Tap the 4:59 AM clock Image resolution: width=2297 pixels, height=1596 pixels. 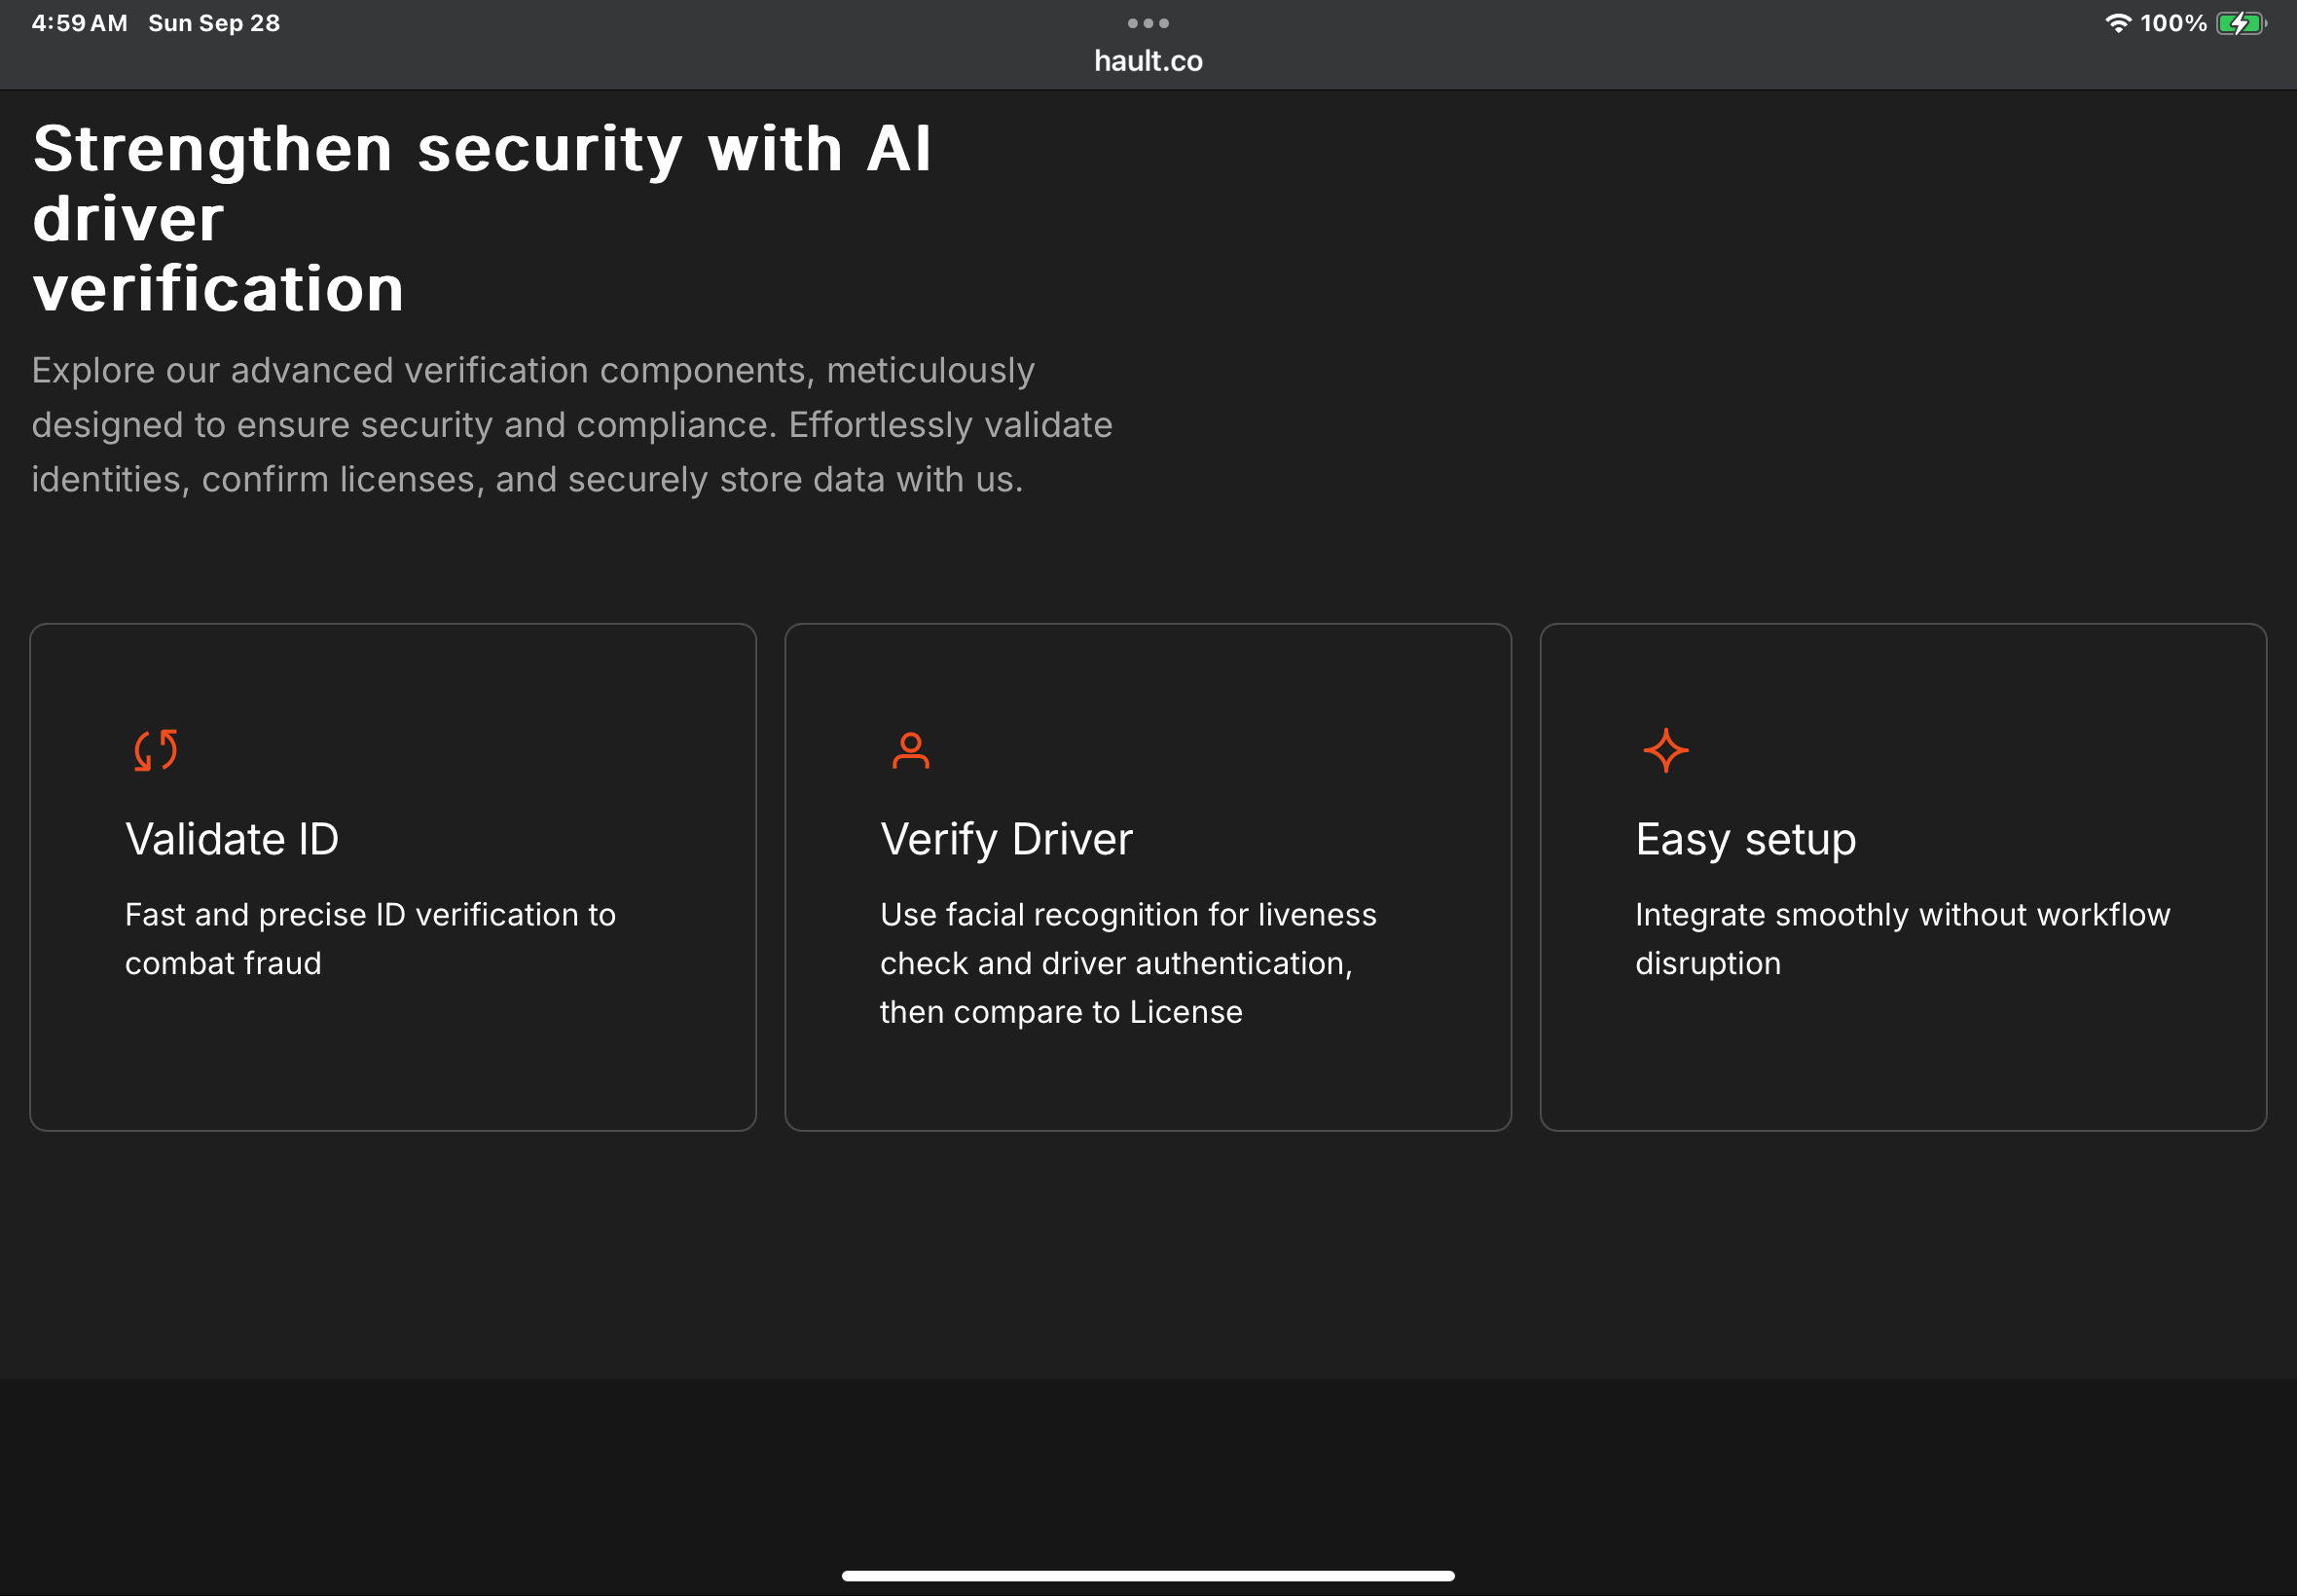pyautogui.click(x=80, y=23)
